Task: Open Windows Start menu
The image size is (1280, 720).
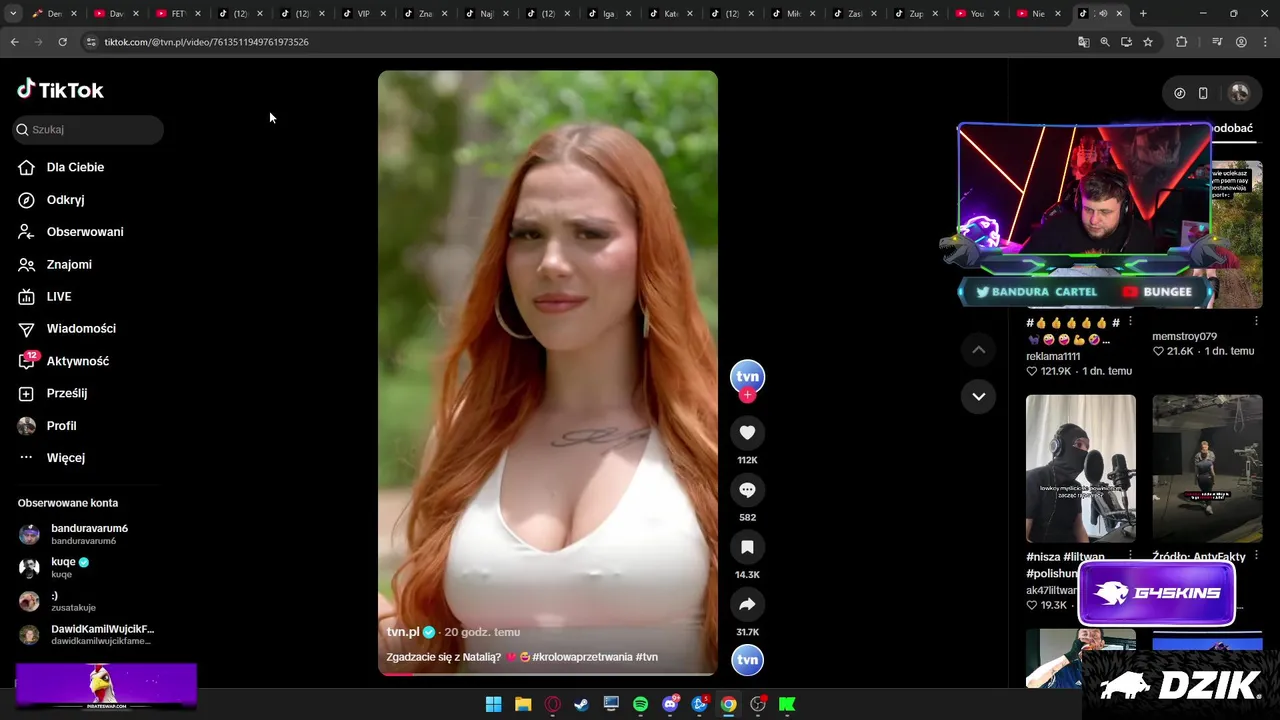Action: tap(494, 704)
